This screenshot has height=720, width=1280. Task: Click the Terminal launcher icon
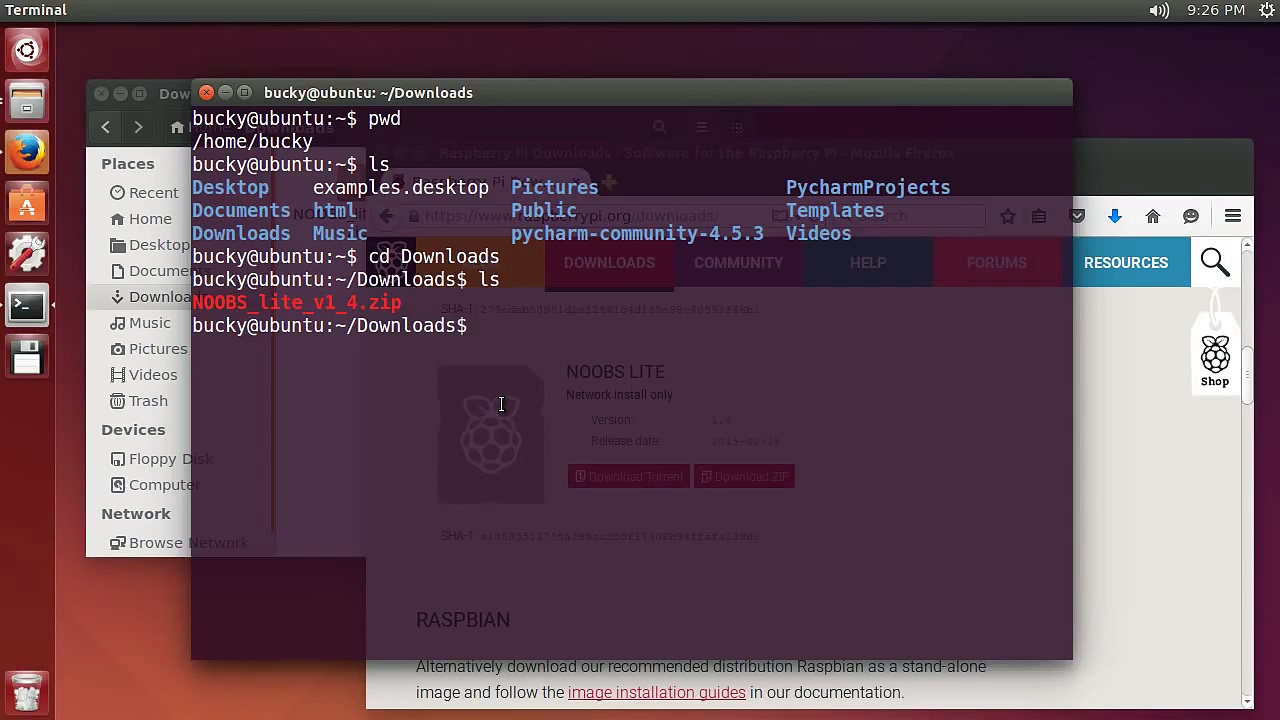pyautogui.click(x=27, y=307)
